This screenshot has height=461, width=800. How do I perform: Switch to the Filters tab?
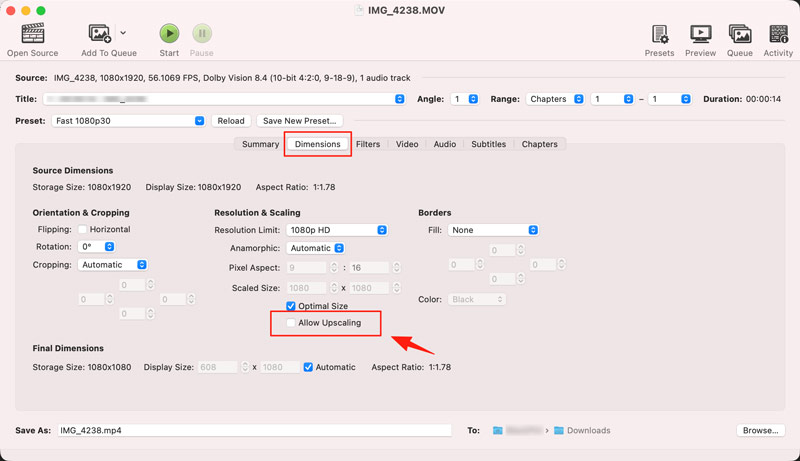(x=368, y=144)
